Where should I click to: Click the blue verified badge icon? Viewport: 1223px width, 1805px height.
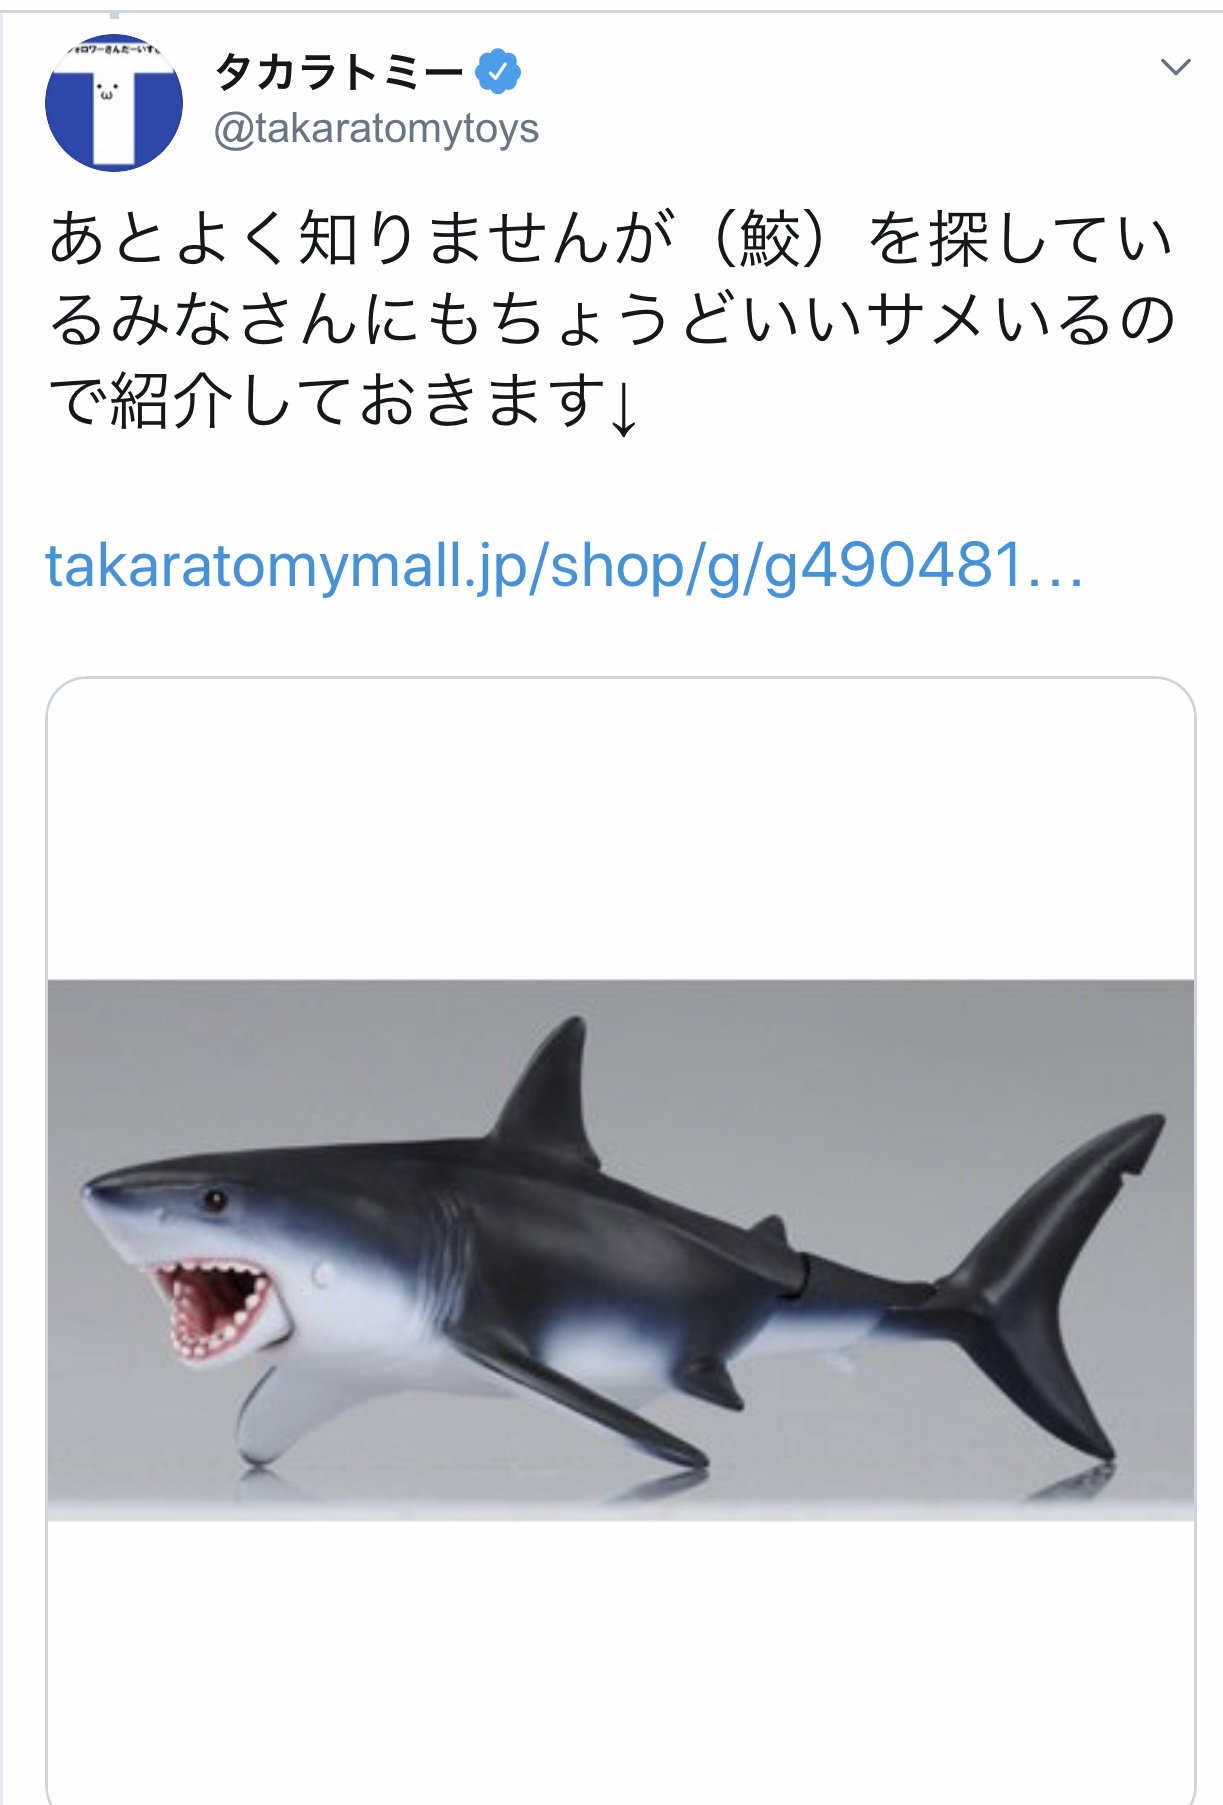click(x=497, y=72)
